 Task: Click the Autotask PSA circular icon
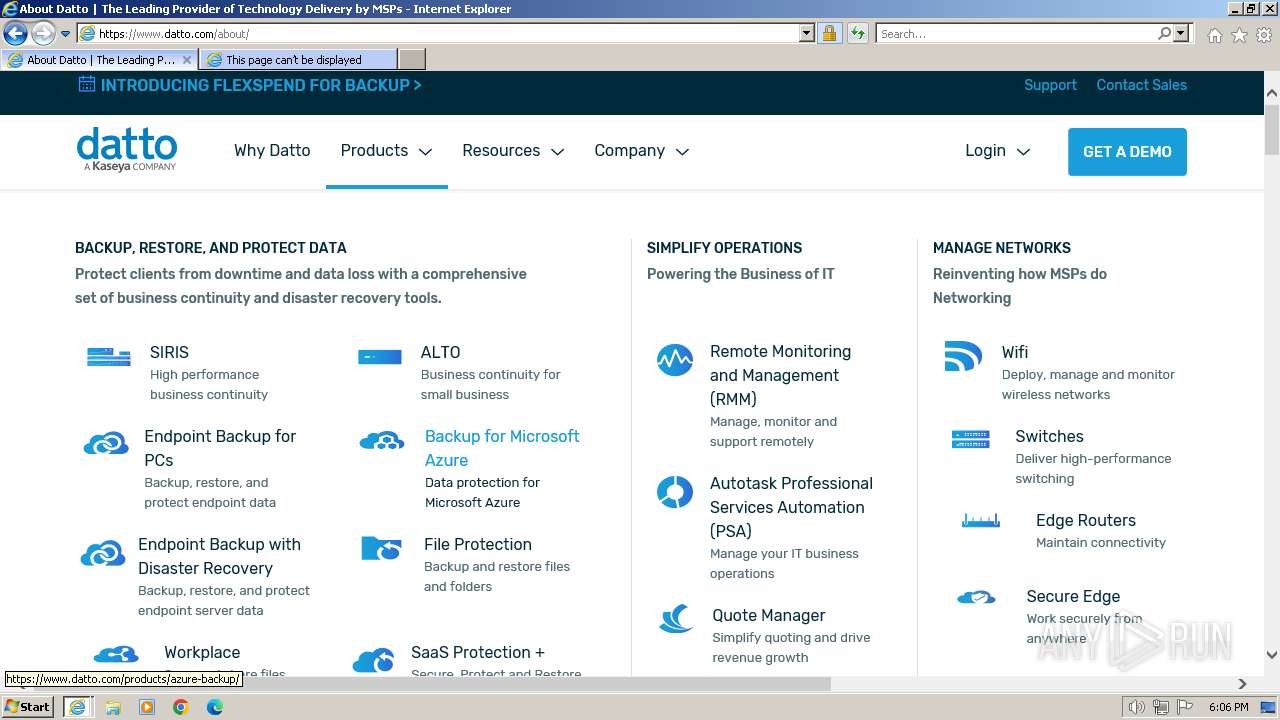point(675,491)
